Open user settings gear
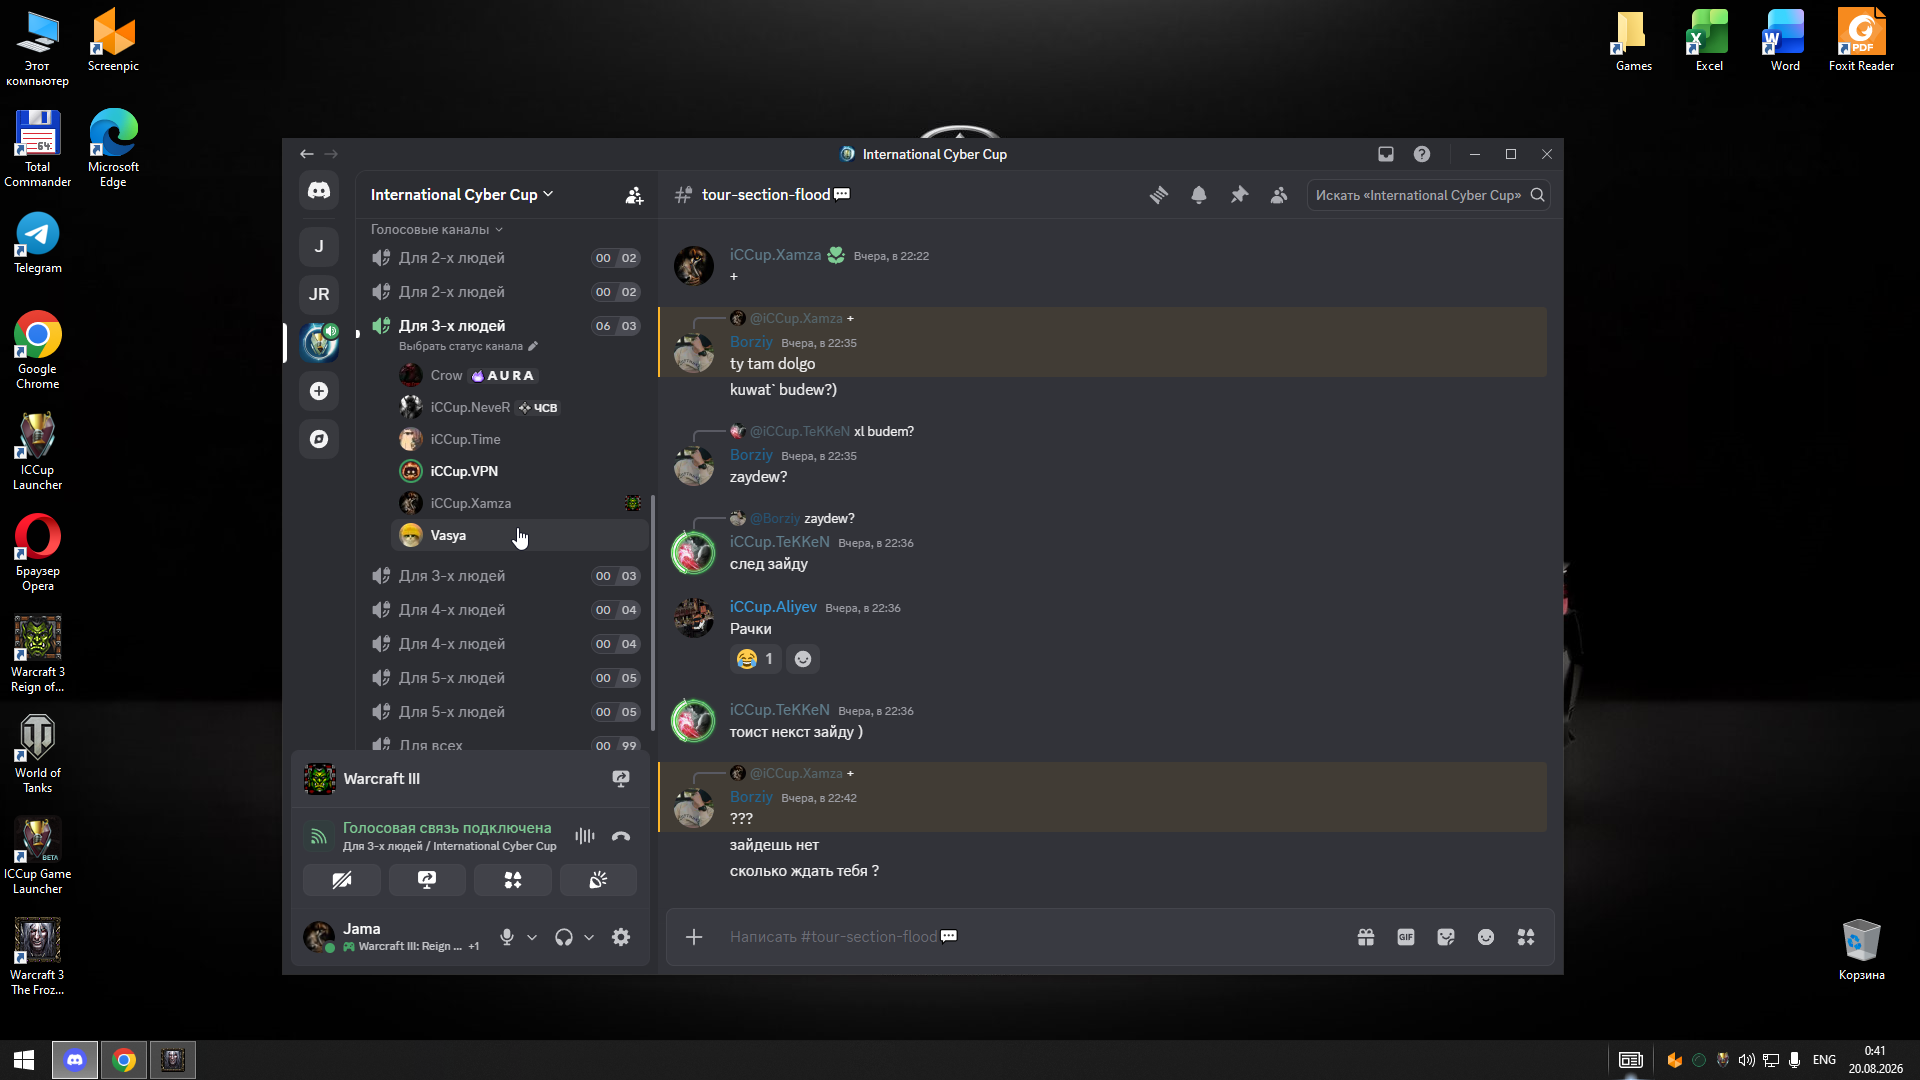The height and width of the screenshot is (1080, 1920). pyautogui.click(x=621, y=937)
